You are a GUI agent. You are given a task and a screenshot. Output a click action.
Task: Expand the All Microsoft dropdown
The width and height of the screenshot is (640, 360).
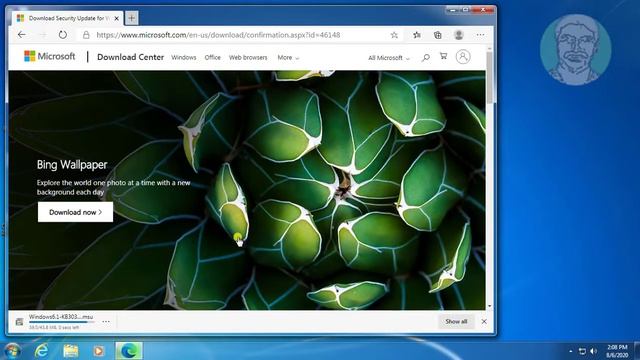389,58
